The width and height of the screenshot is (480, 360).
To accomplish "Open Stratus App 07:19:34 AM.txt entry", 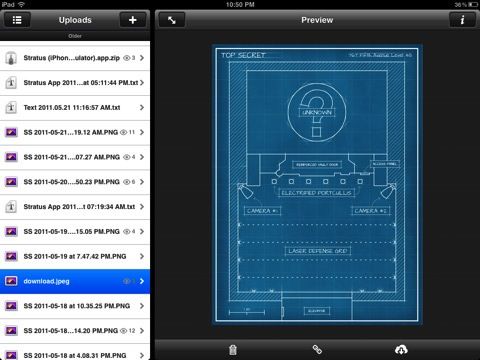I will (x=75, y=207).
